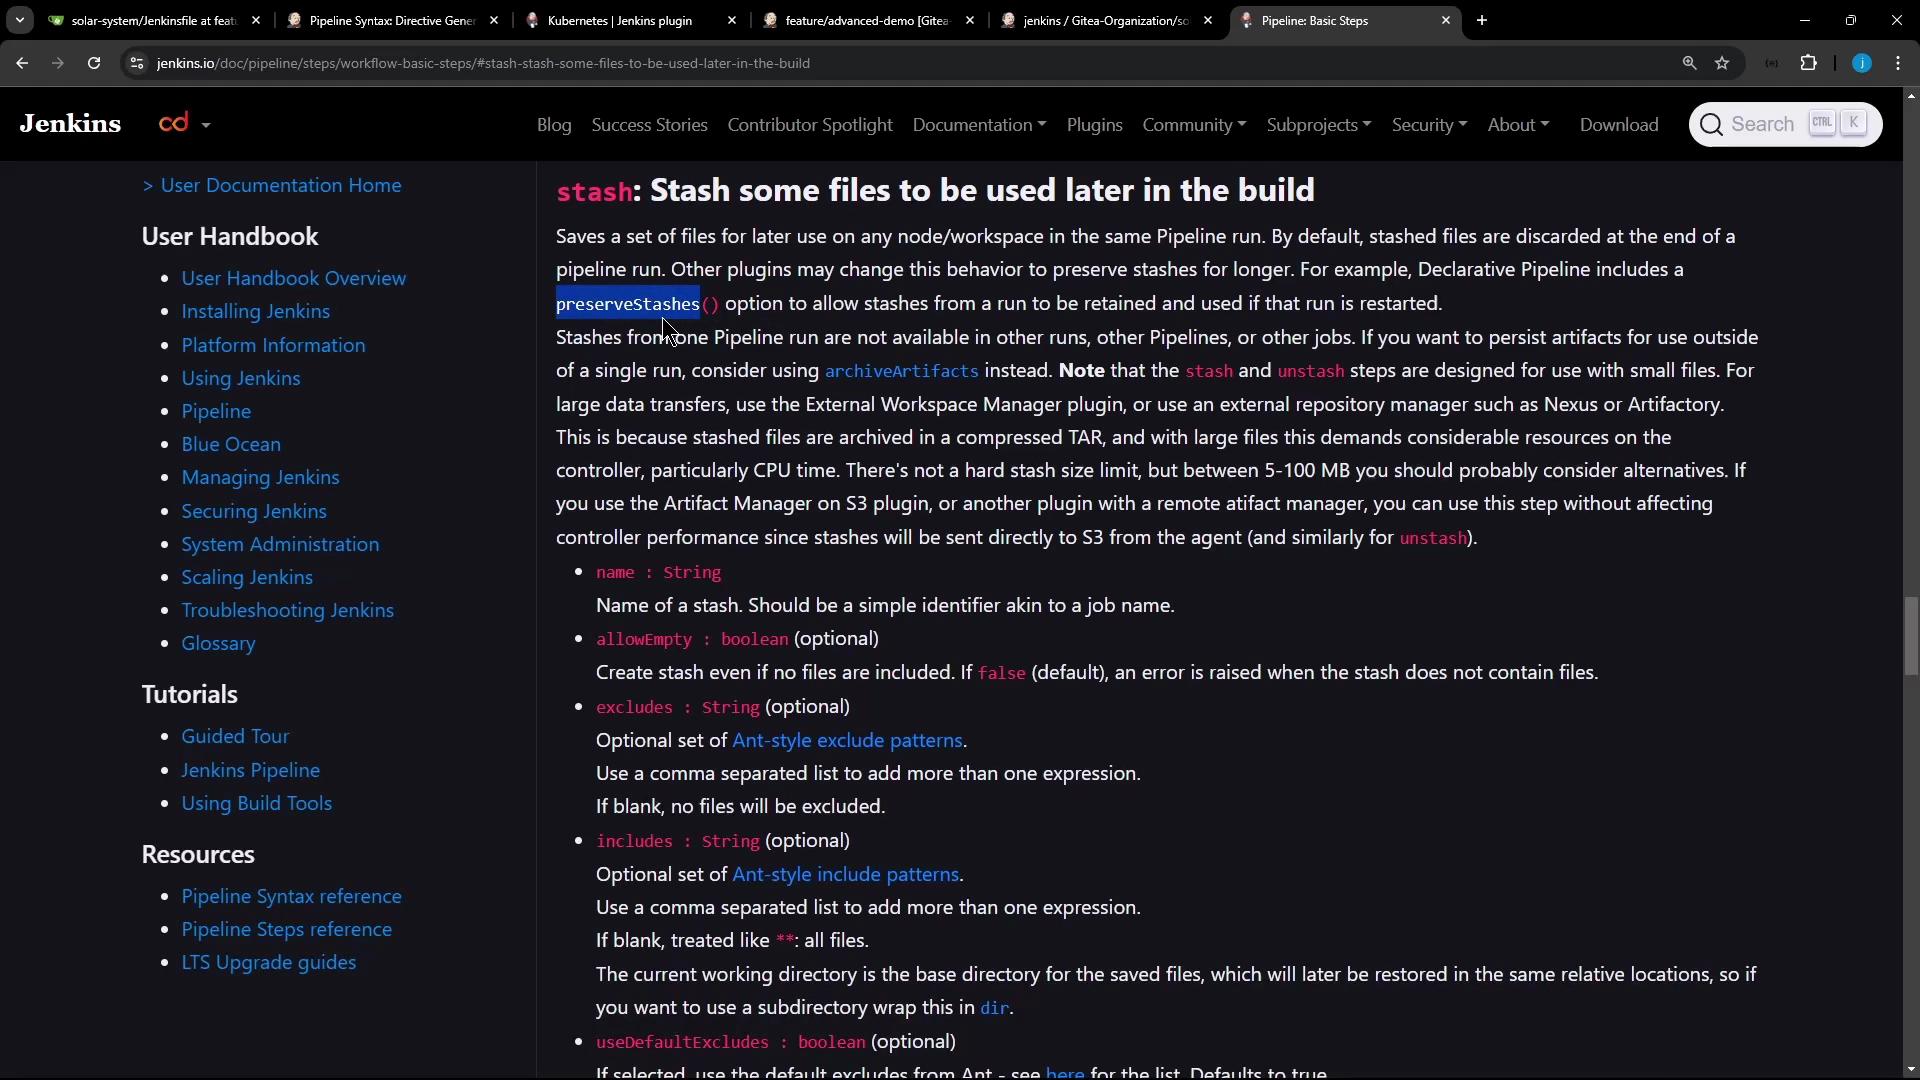Open the Plugins navbar link
The height and width of the screenshot is (1080, 1920).
(1094, 125)
